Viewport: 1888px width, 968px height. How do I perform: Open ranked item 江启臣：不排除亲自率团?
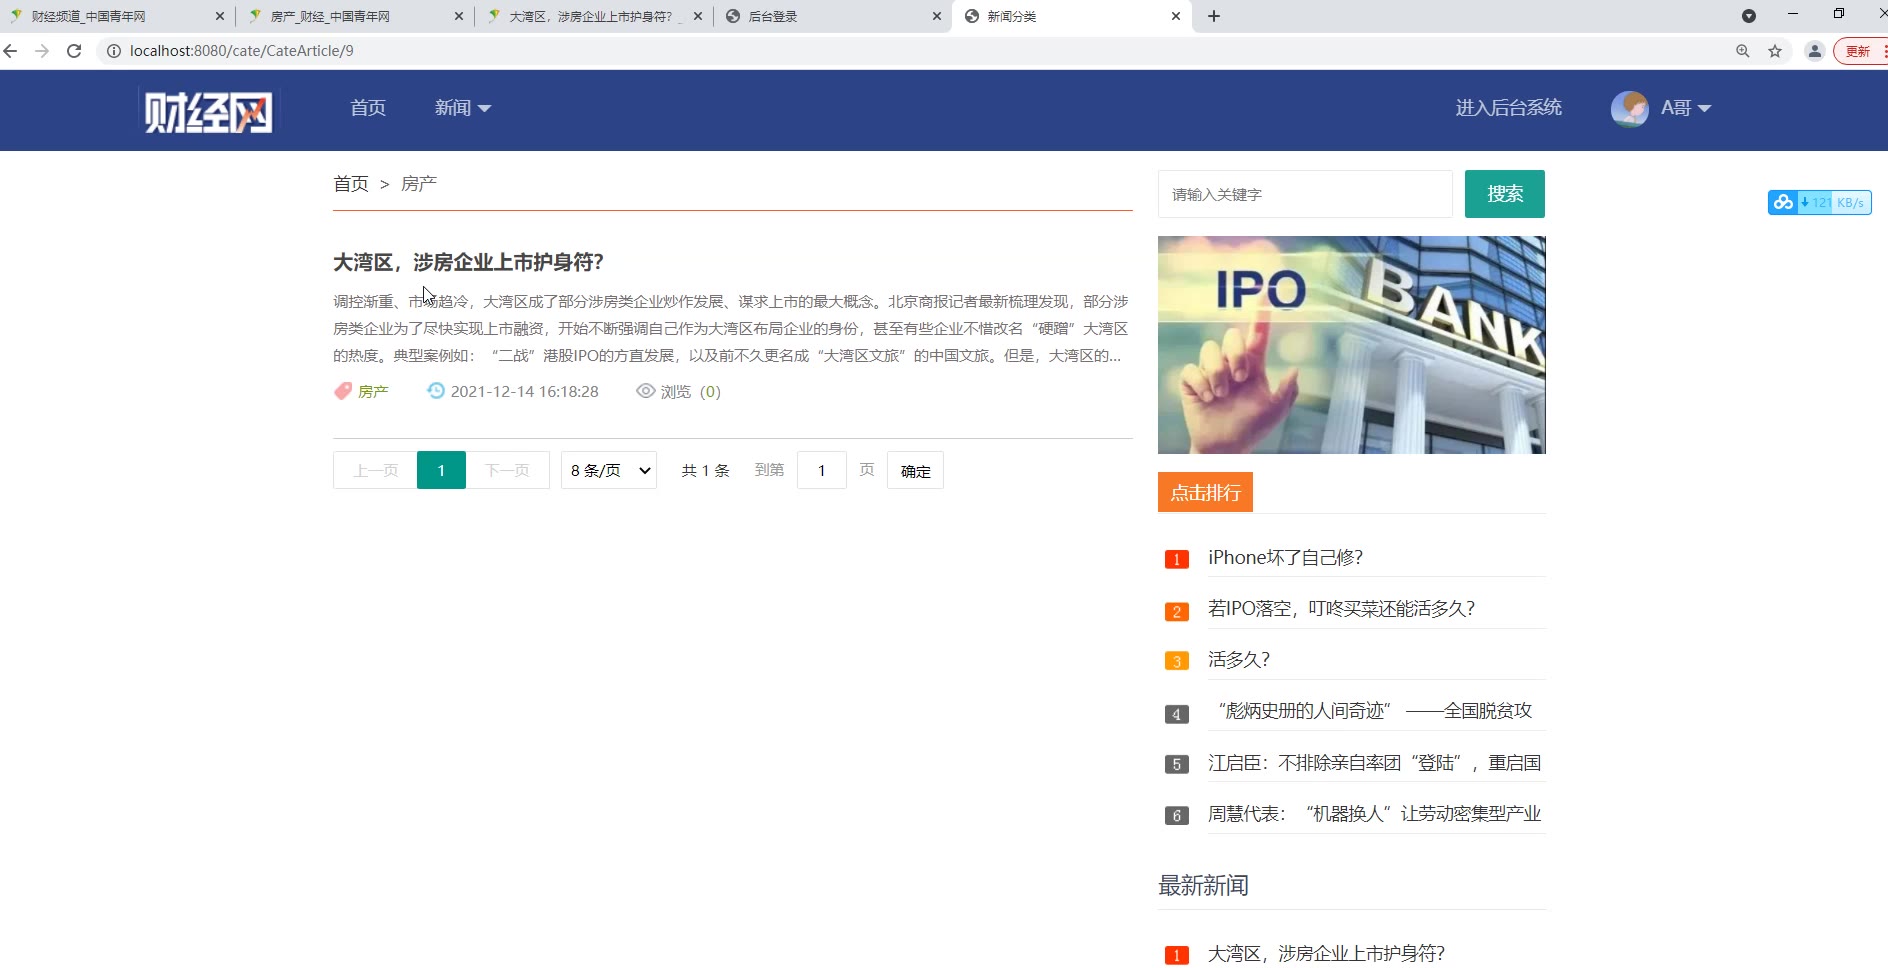1375,763
